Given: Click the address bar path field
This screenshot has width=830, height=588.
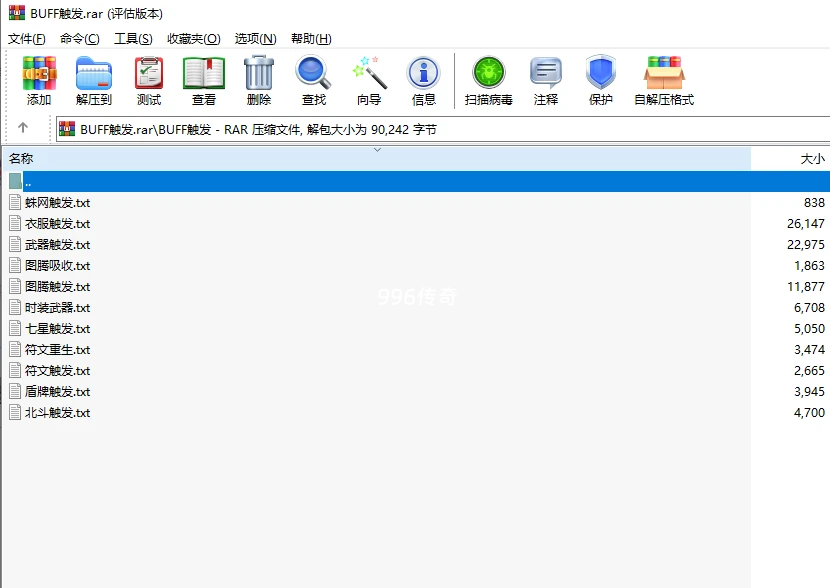Looking at the screenshot, I should pyautogui.click(x=443, y=129).
